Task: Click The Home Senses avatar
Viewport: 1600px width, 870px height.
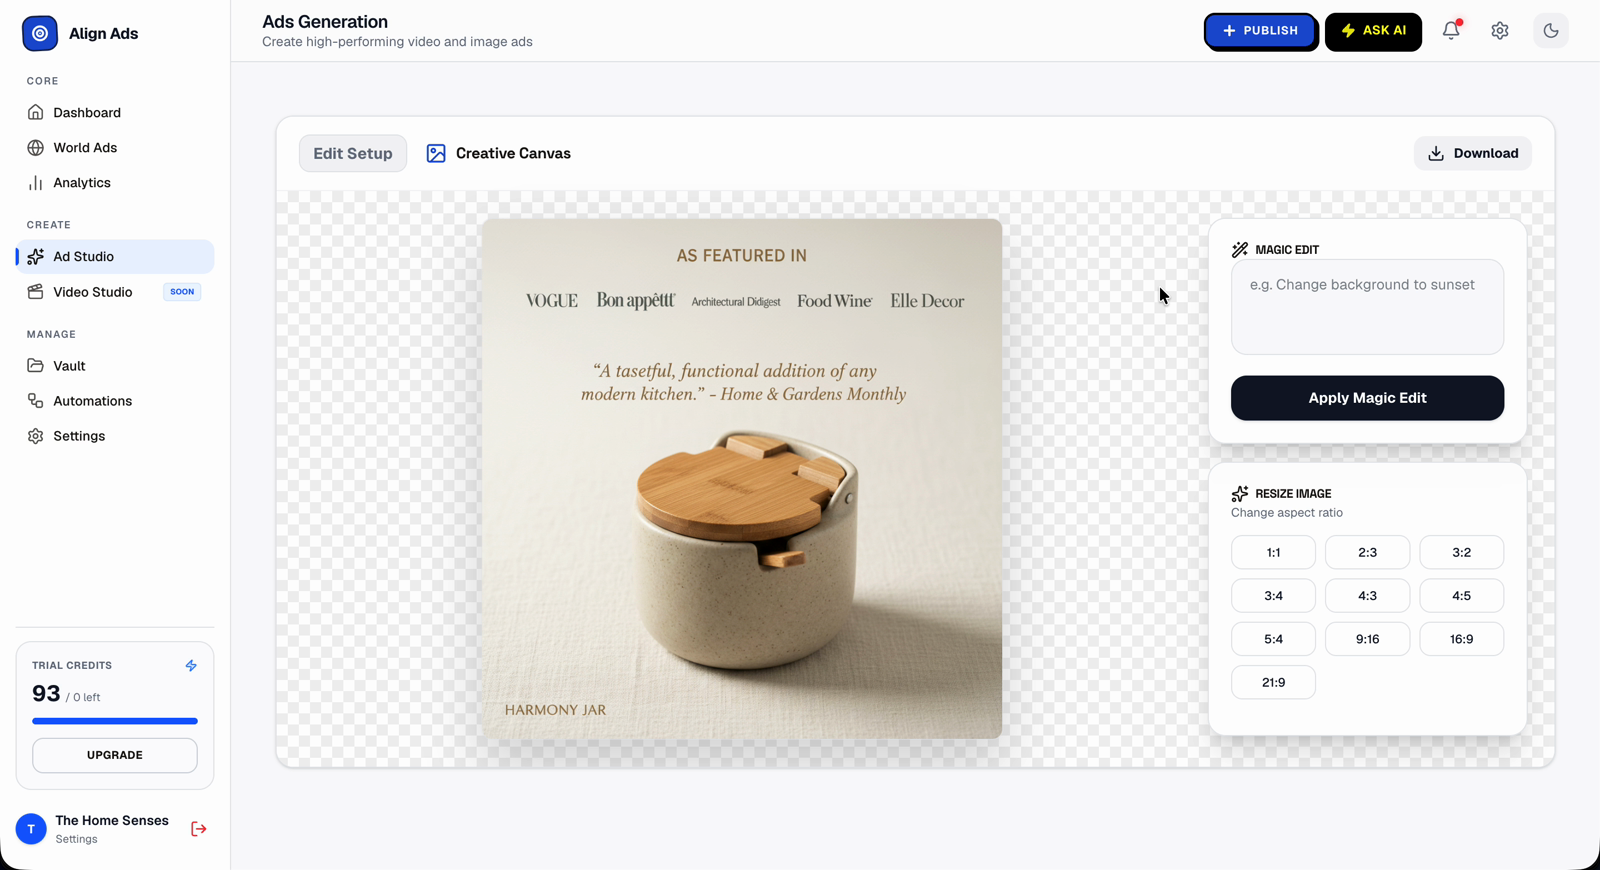Action: 31,829
